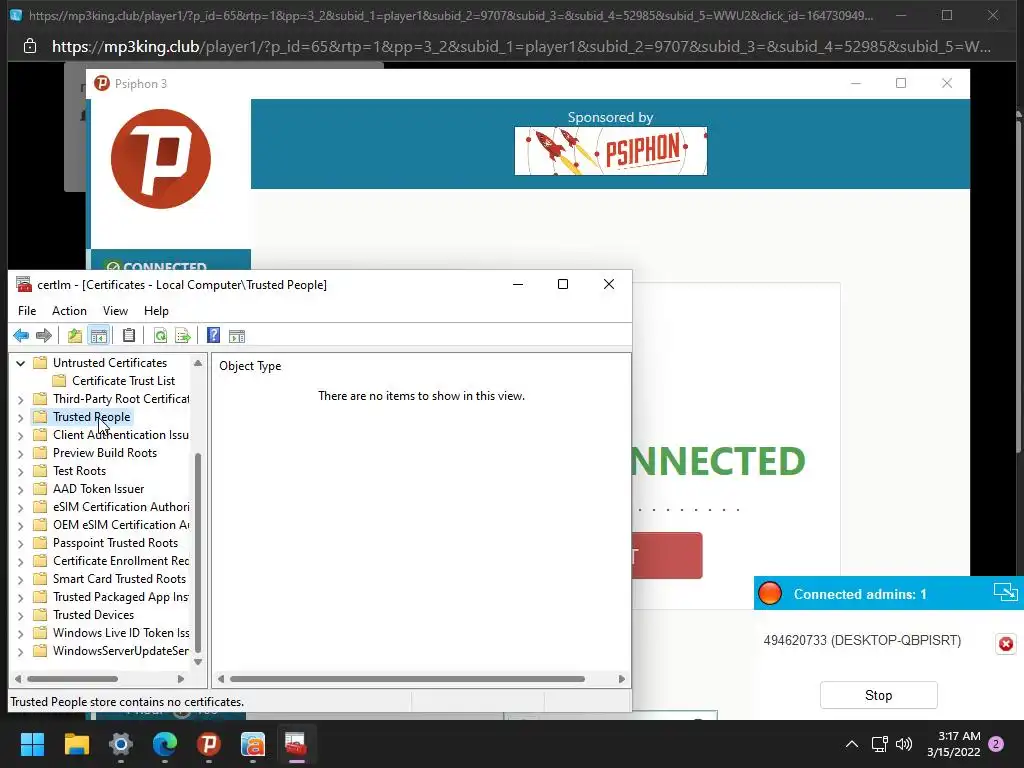Click the red disconnect button in Psiphon
1024x768 pixels.
point(667,556)
